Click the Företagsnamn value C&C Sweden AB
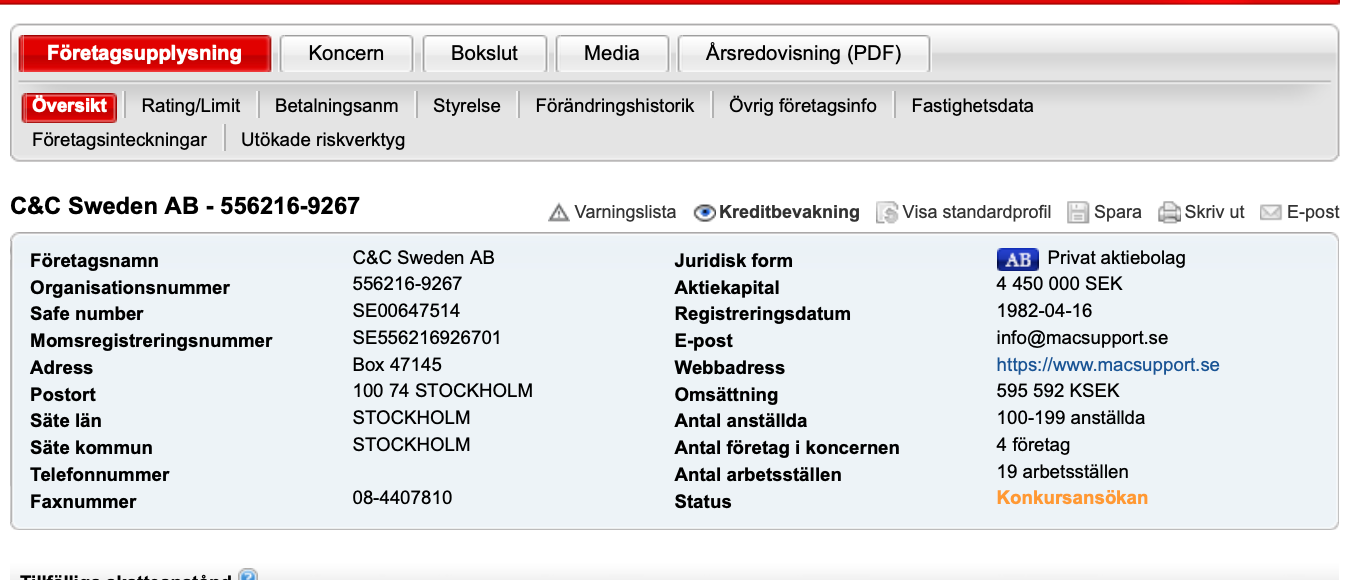 pyautogui.click(x=424, y=258)
